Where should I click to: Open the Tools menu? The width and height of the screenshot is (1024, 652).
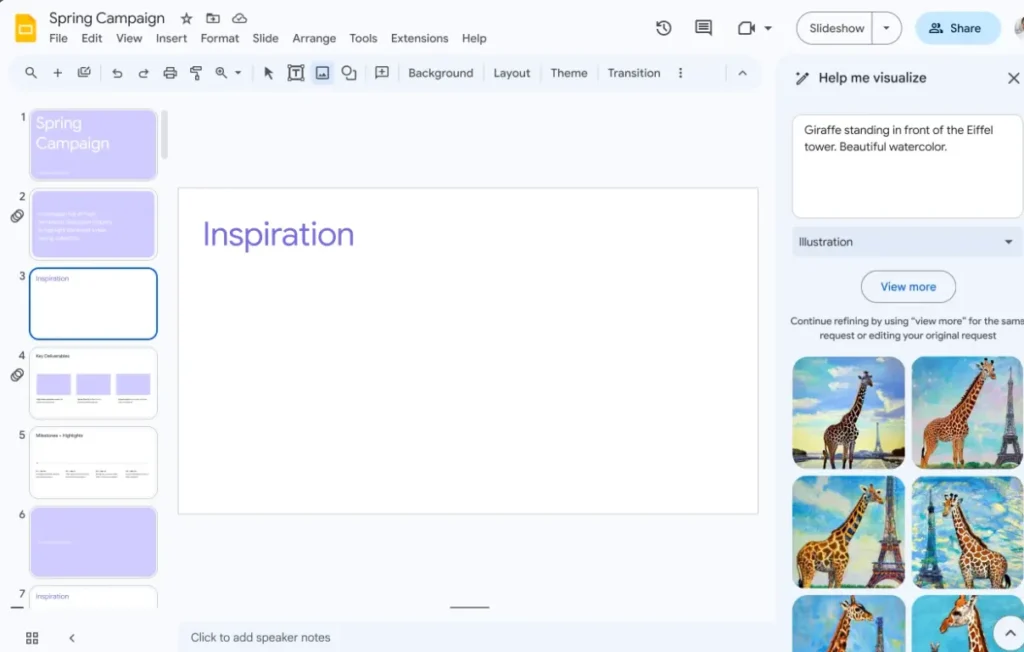click(x=363, y=39)
